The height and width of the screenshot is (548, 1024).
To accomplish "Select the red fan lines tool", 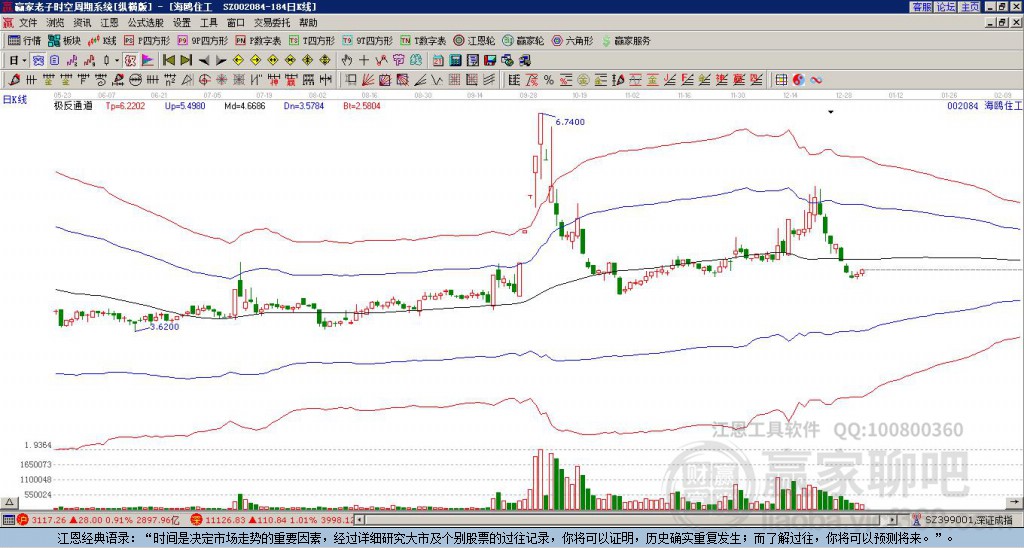I will point(368,80).
